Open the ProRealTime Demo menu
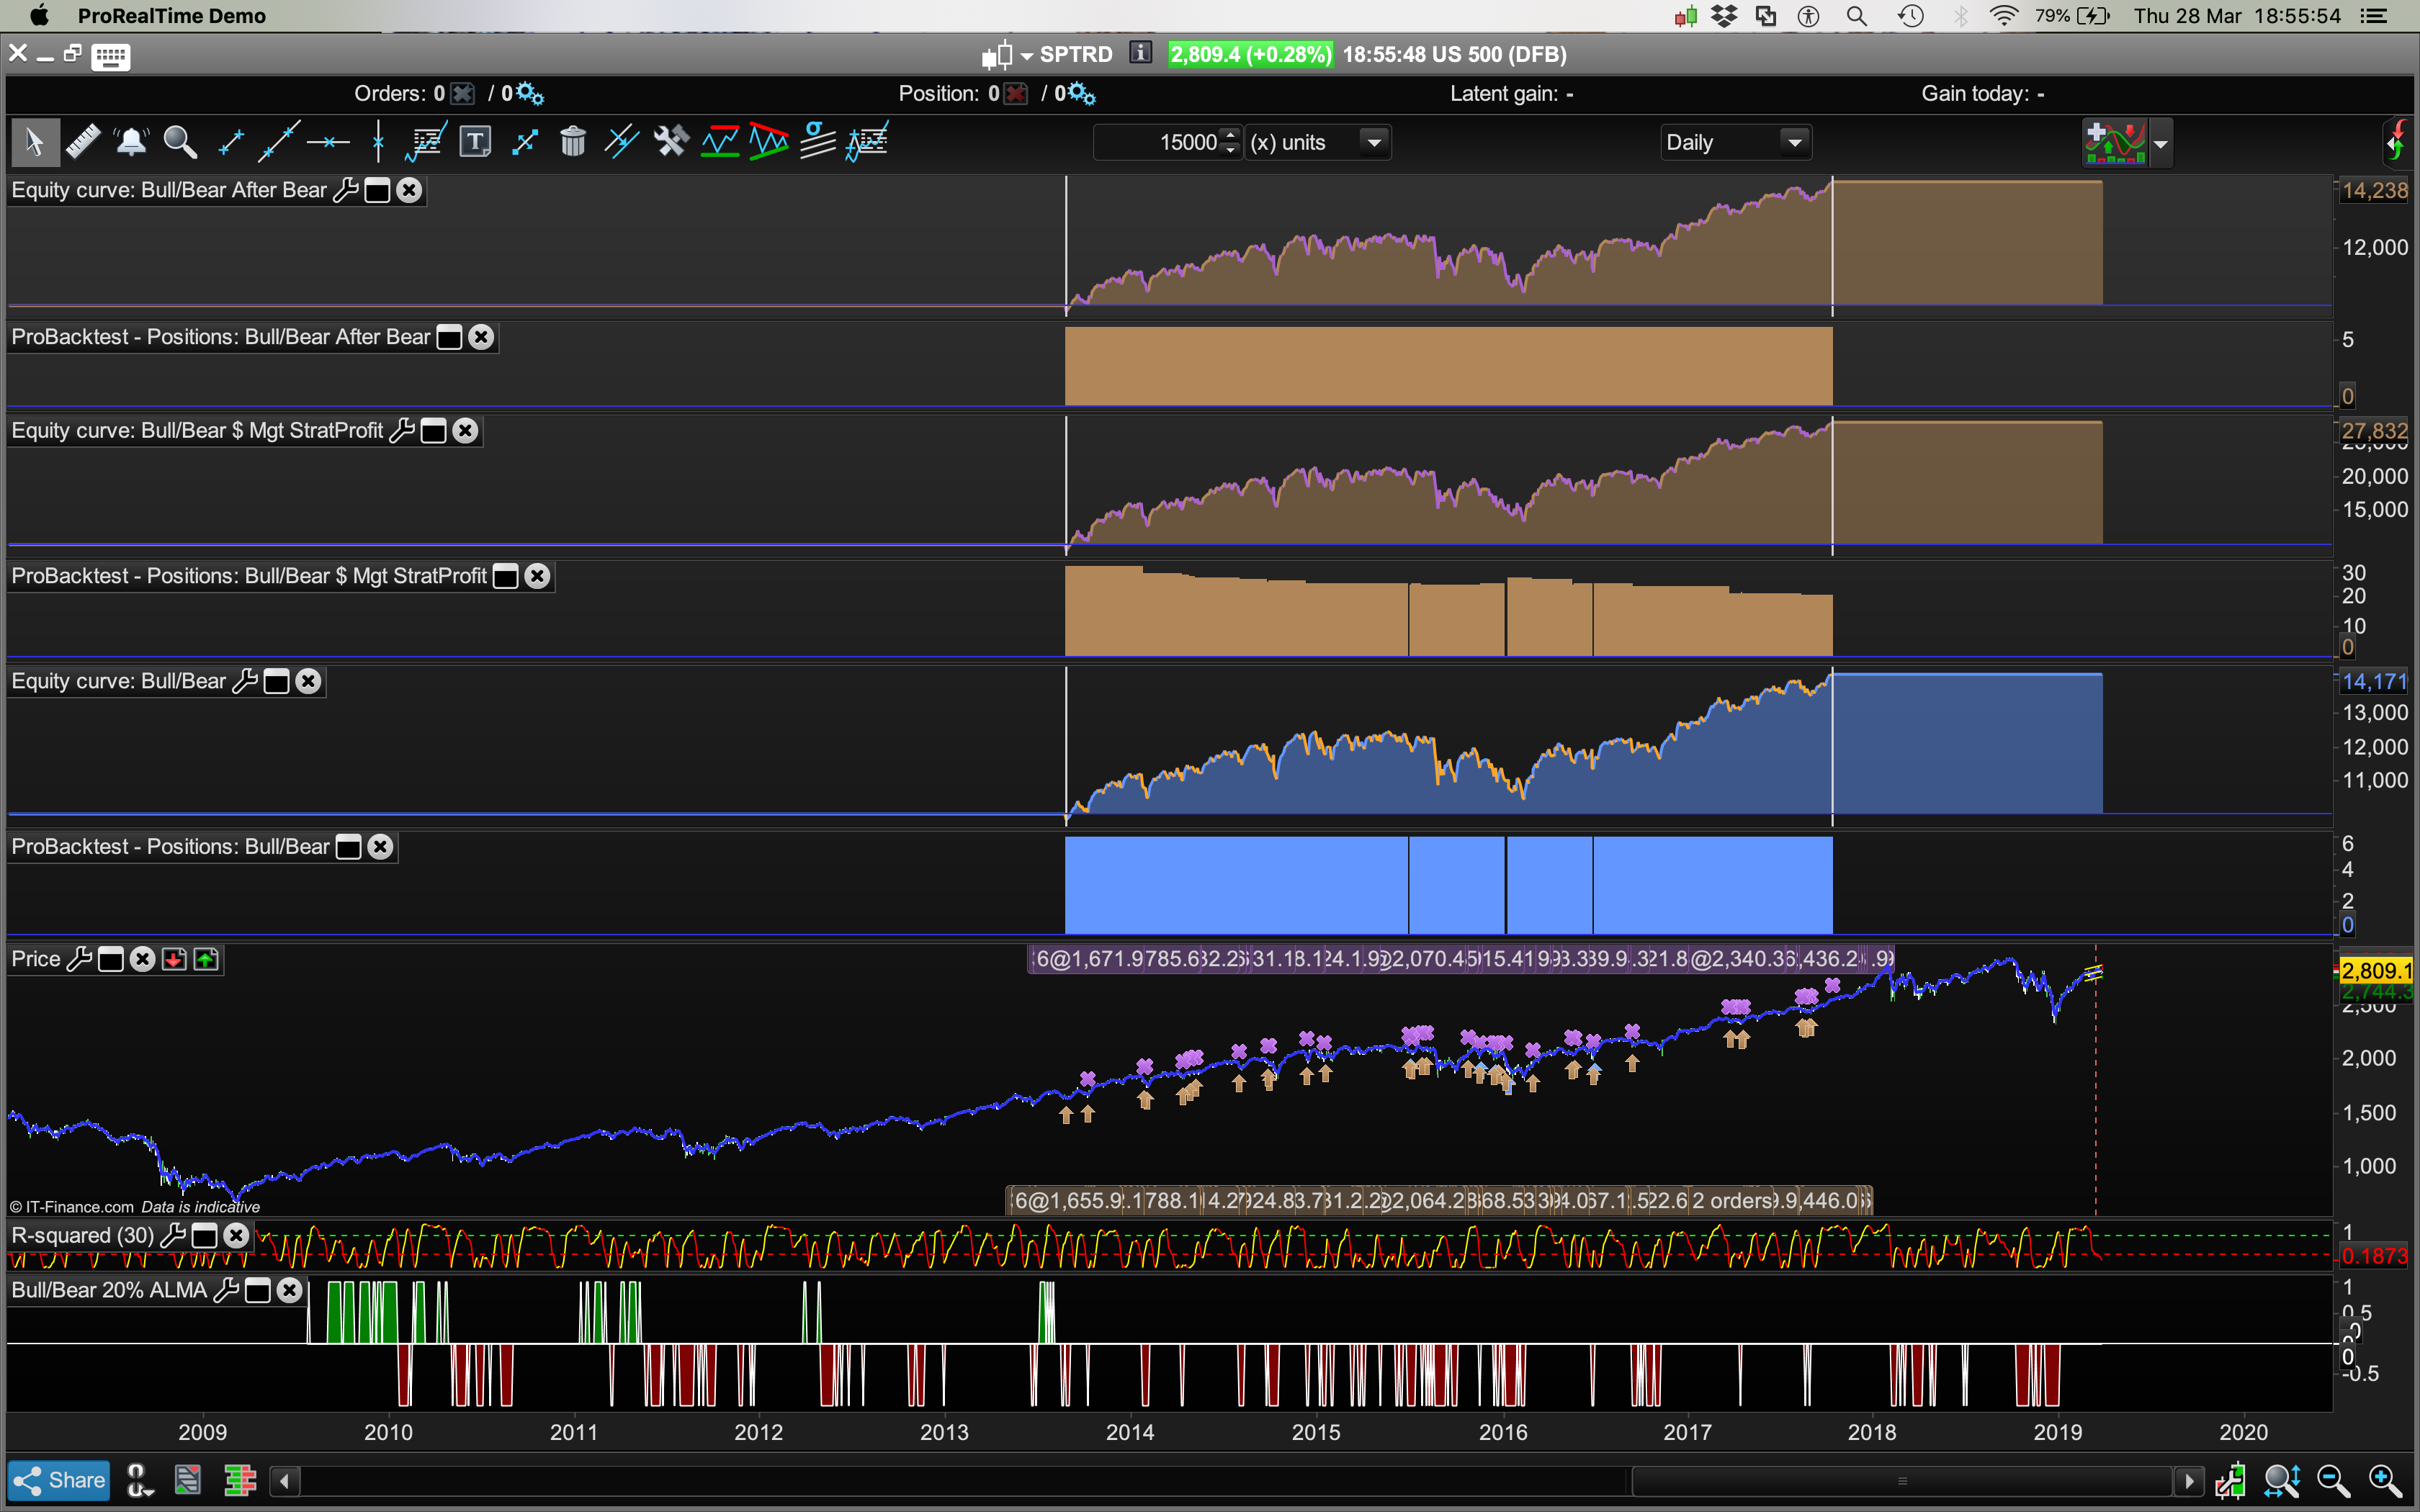Viewport: 2420px width, 1512px height. pos(171,15)
